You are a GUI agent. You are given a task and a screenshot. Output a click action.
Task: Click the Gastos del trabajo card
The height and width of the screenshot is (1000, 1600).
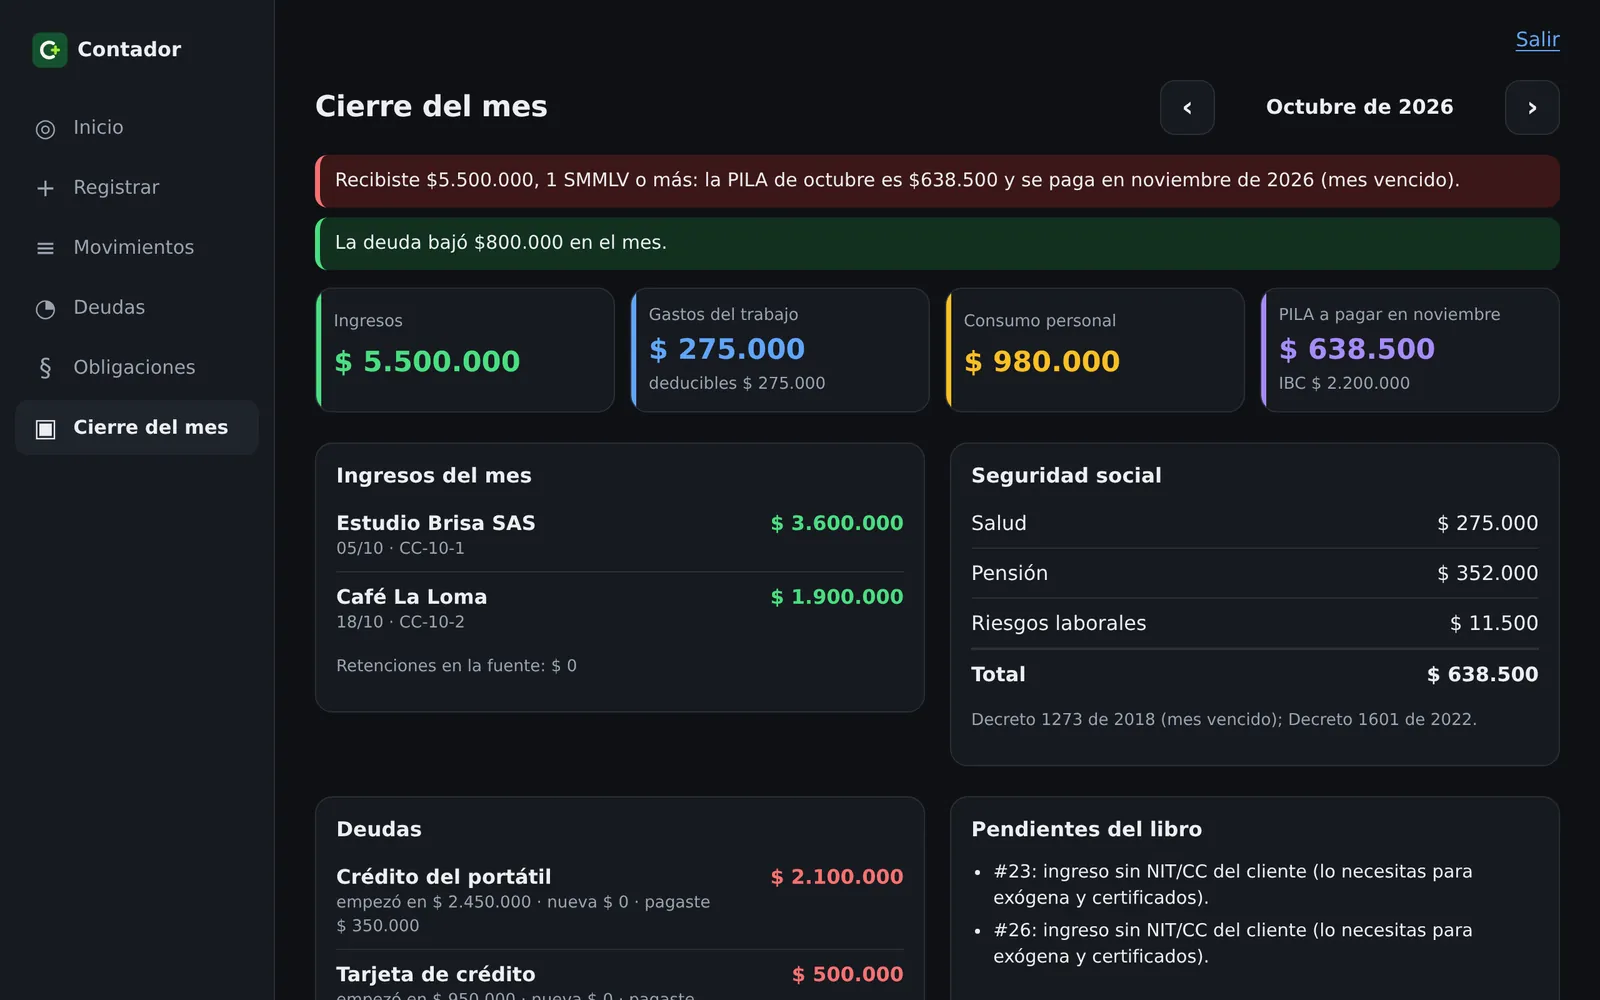coord(780,350)
